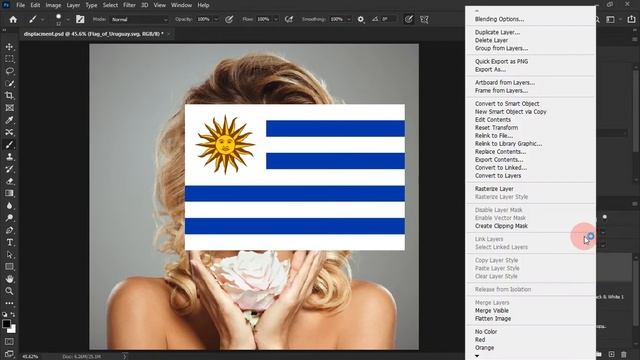Viewport: 640px width, 360px height.
Task: Select the Hand tool
Action: 9,279
